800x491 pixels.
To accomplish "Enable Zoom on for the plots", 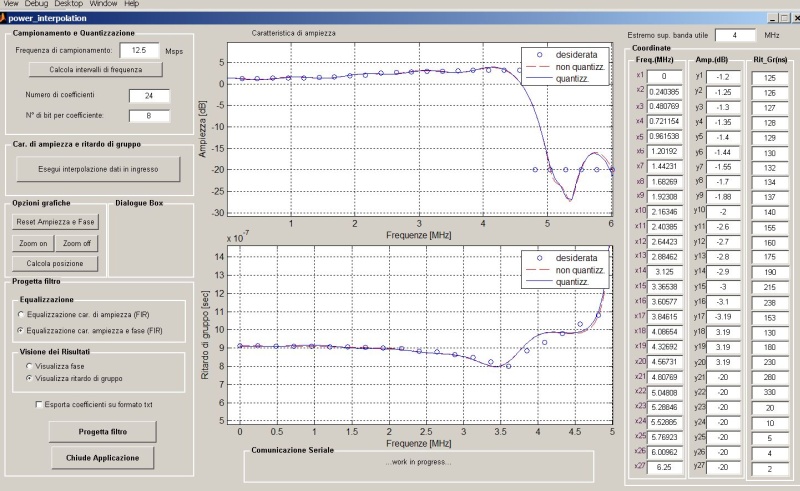I will click(x=33, y=243).
